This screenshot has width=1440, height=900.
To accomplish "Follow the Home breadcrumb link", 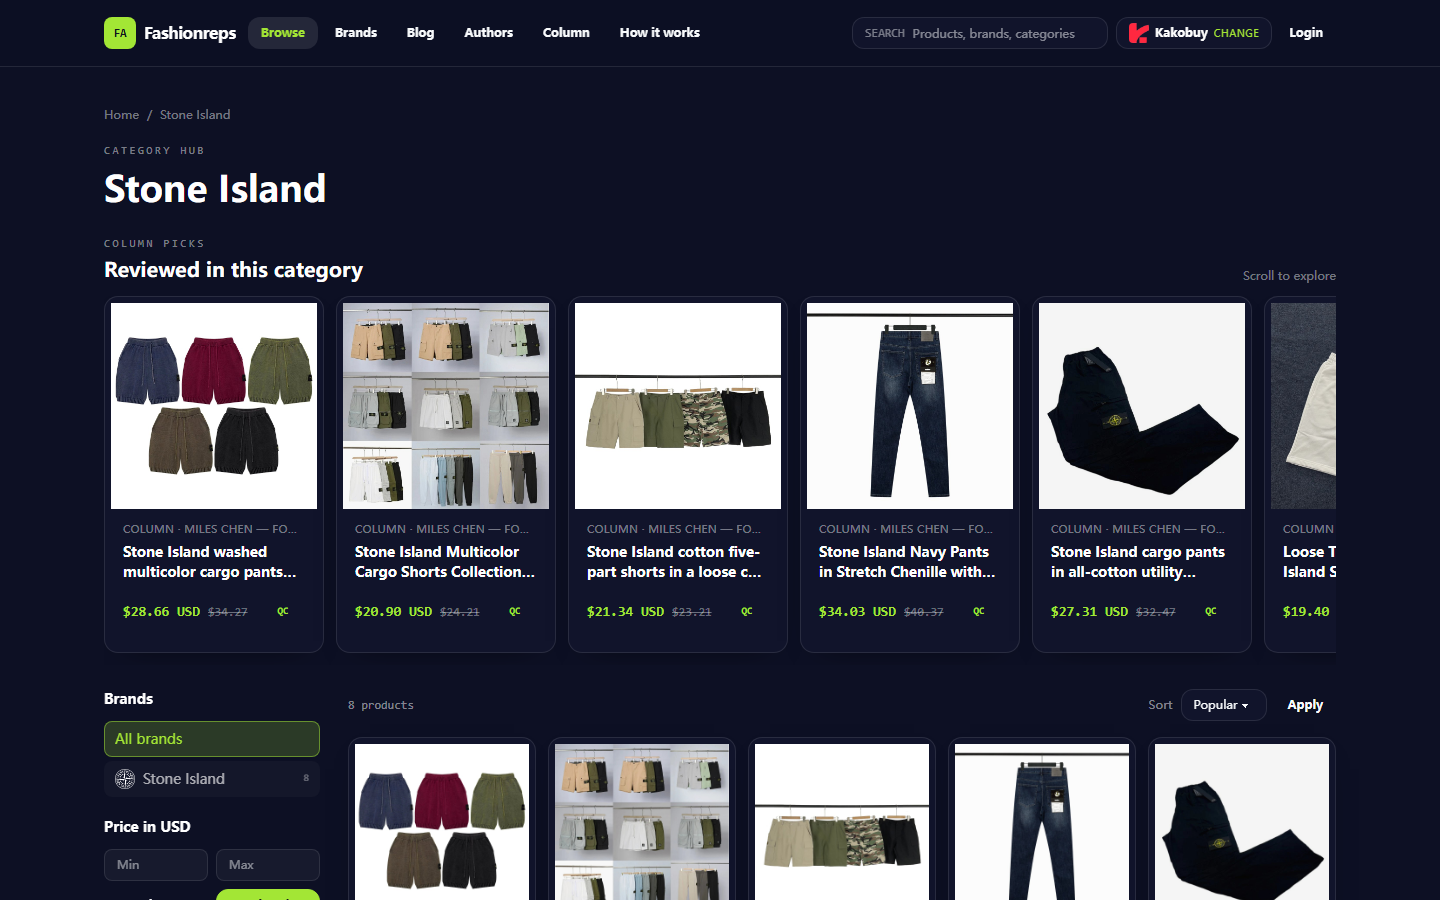I will pyautogui.click(x=122, y=115).
